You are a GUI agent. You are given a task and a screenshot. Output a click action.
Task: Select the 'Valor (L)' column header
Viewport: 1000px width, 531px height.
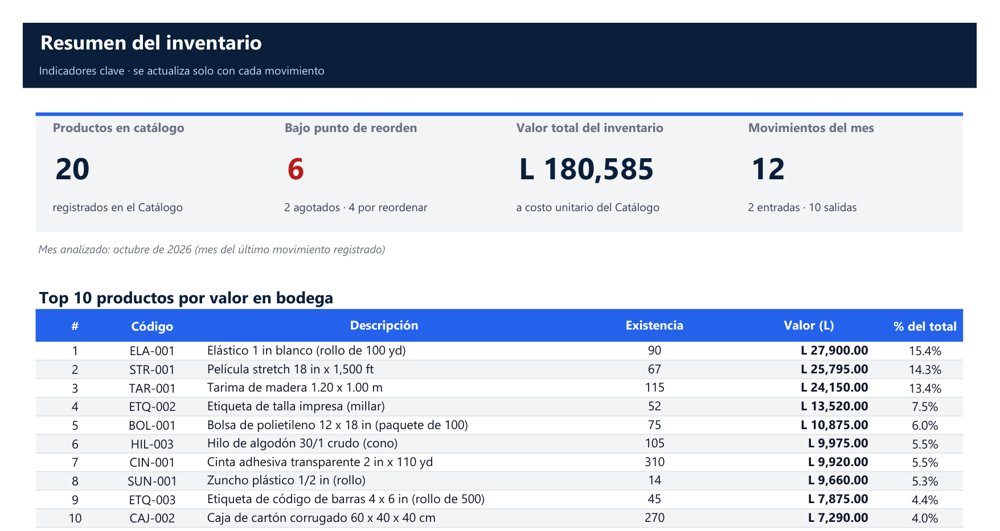point(809,325)
